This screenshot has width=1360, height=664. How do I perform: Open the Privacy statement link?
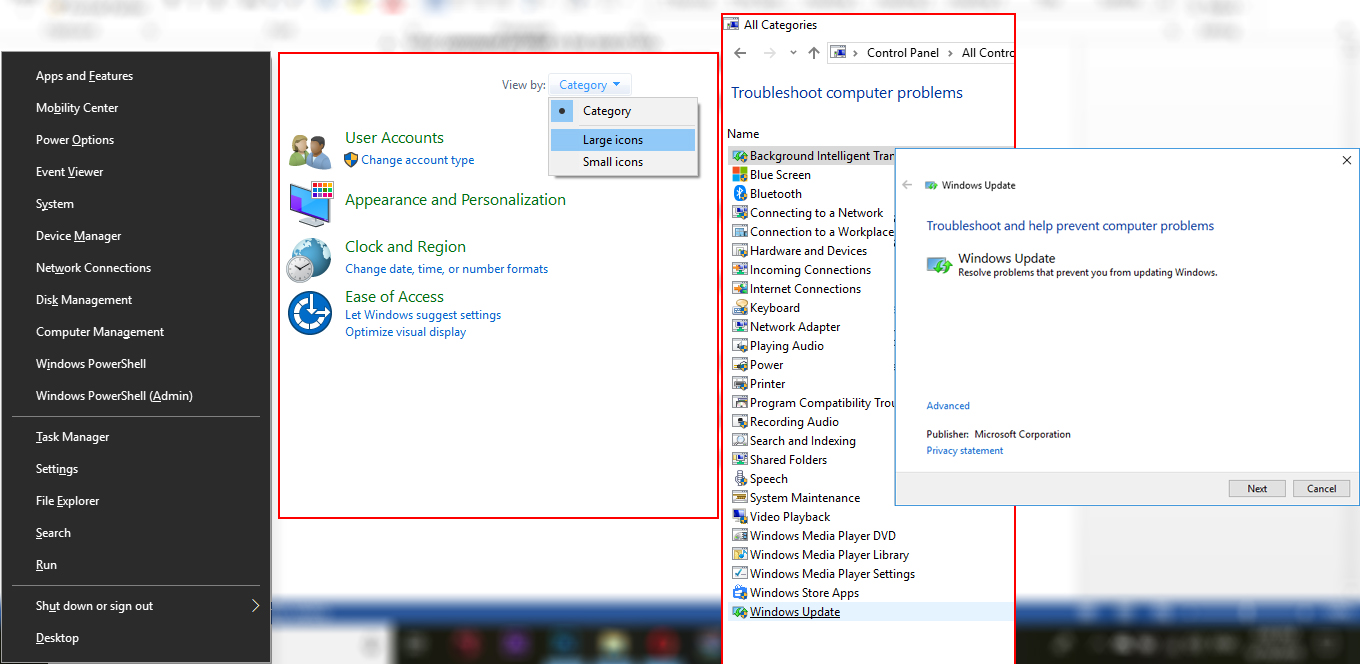(x=965, y=451)
